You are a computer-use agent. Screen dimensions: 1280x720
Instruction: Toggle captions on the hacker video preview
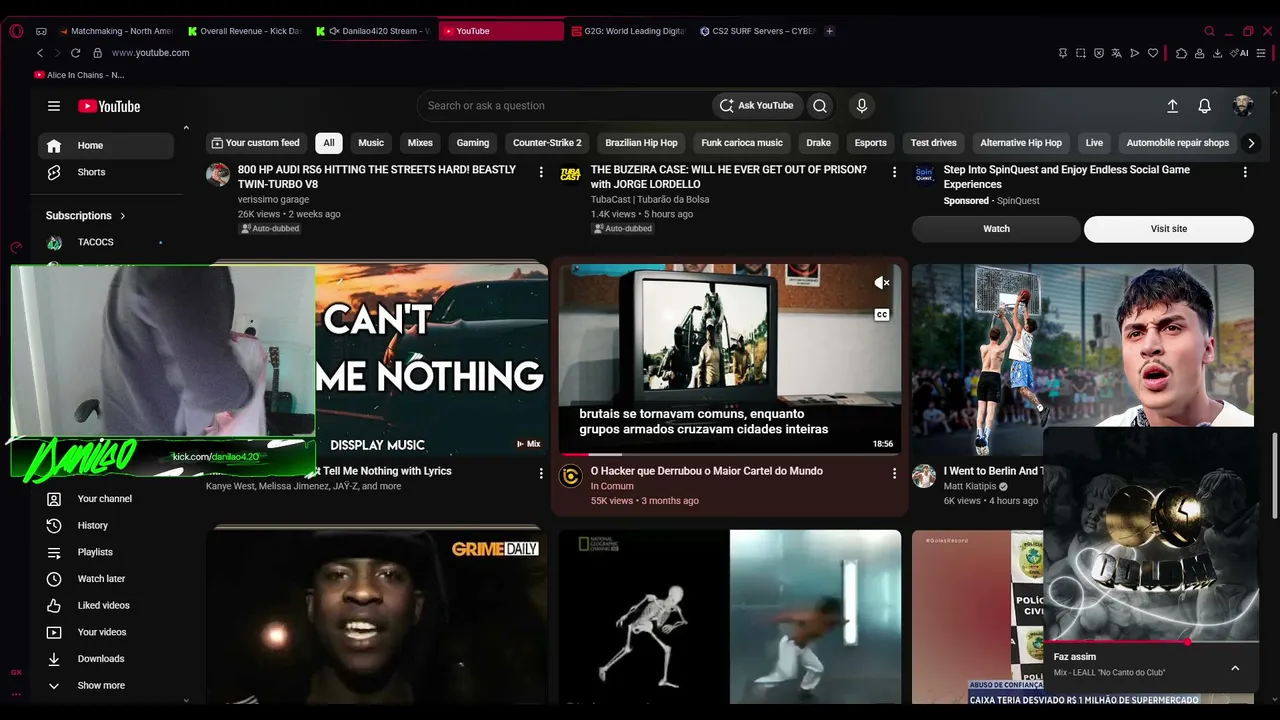882,314
